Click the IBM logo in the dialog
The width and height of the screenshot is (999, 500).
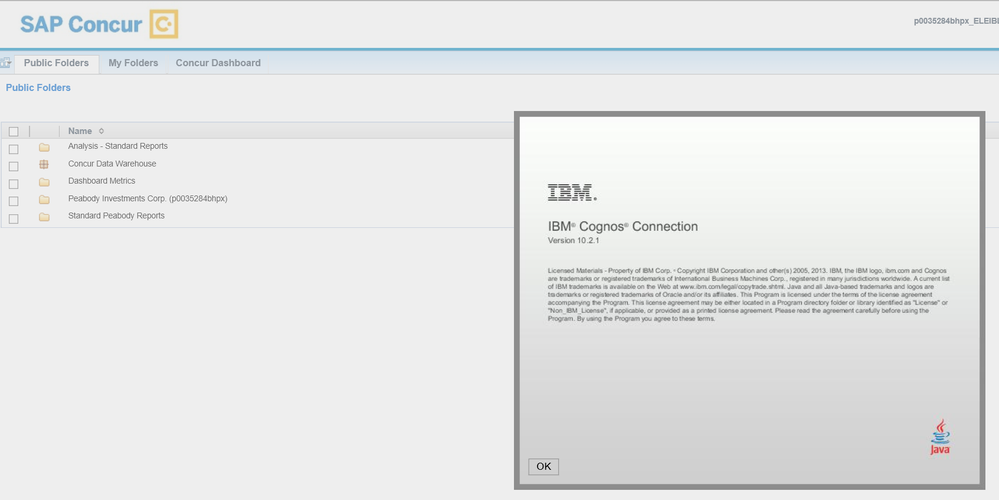point(572,192)
